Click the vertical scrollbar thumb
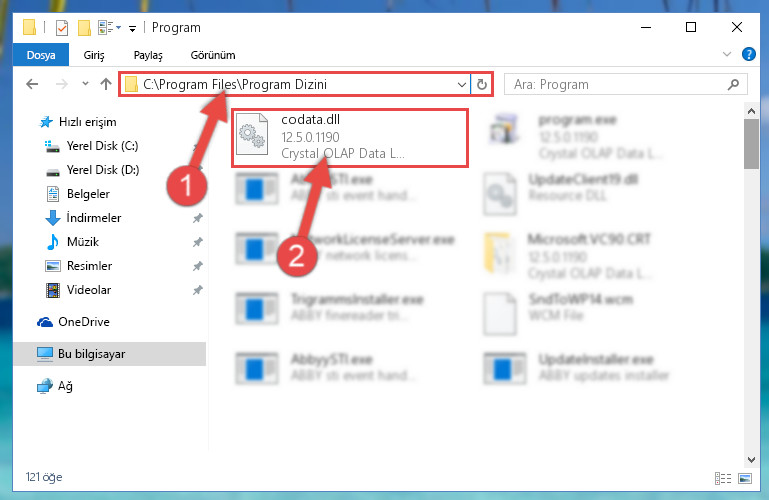769x500 pixels. [x=751, y=144]
